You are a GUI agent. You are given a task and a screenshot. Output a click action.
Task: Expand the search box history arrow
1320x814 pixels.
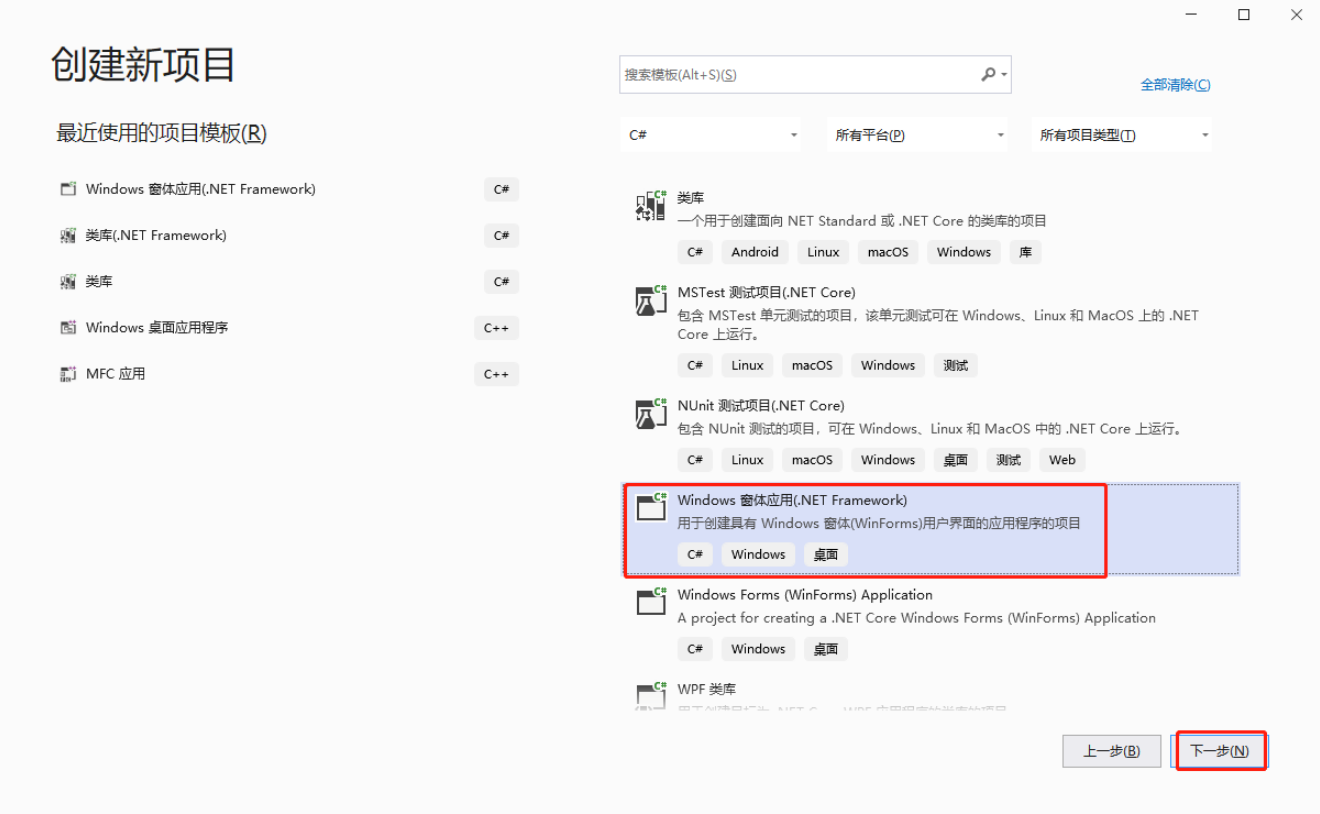point(1004,74)
